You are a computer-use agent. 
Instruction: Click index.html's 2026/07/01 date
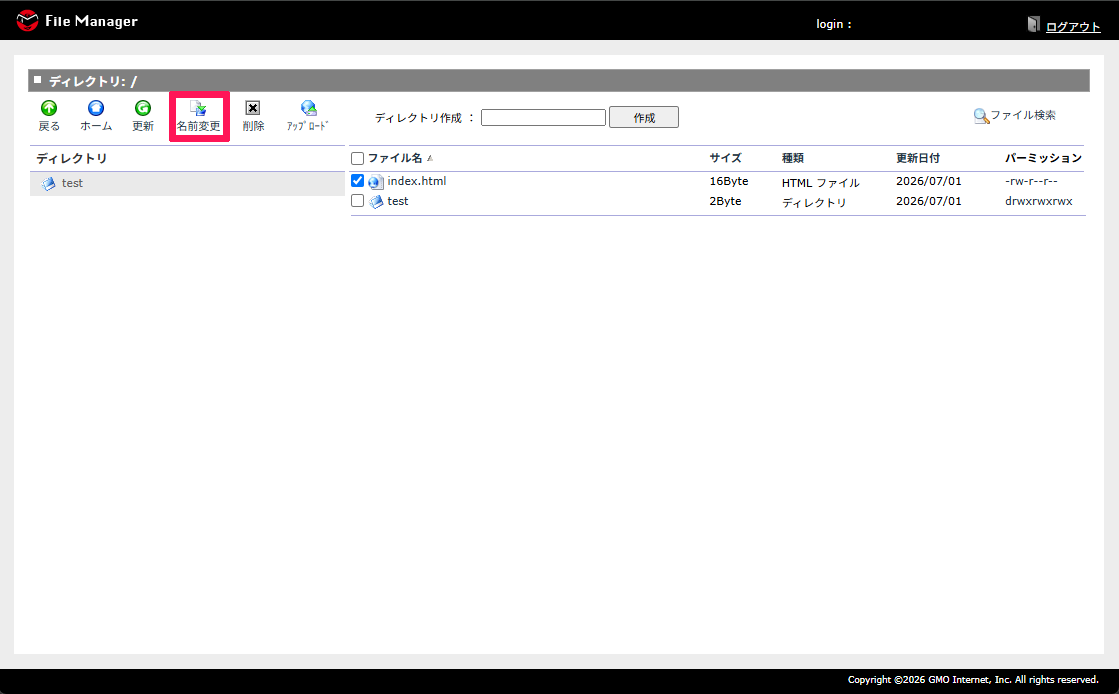click(928, 181)
